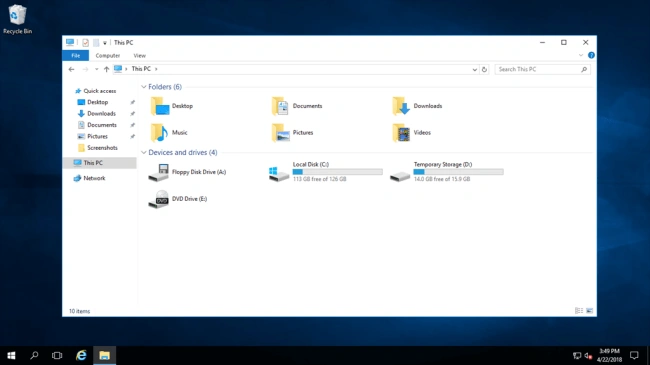The image size is (650, 365).
Task: Select the DVD Drive (E:) icon
Action: pyautogui.click(x=159, y=199)
